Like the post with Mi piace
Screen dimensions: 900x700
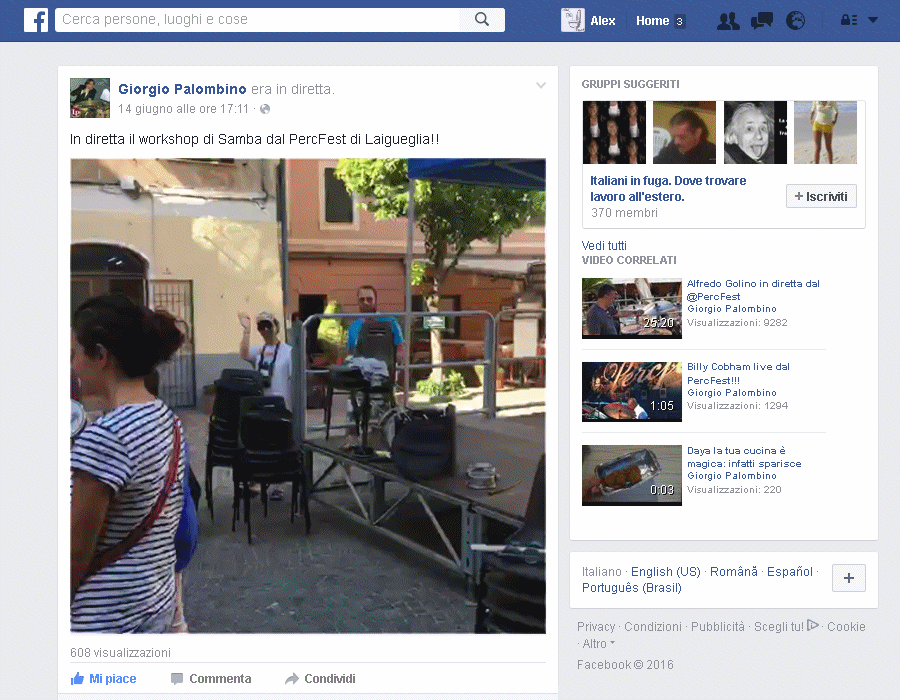103,679
